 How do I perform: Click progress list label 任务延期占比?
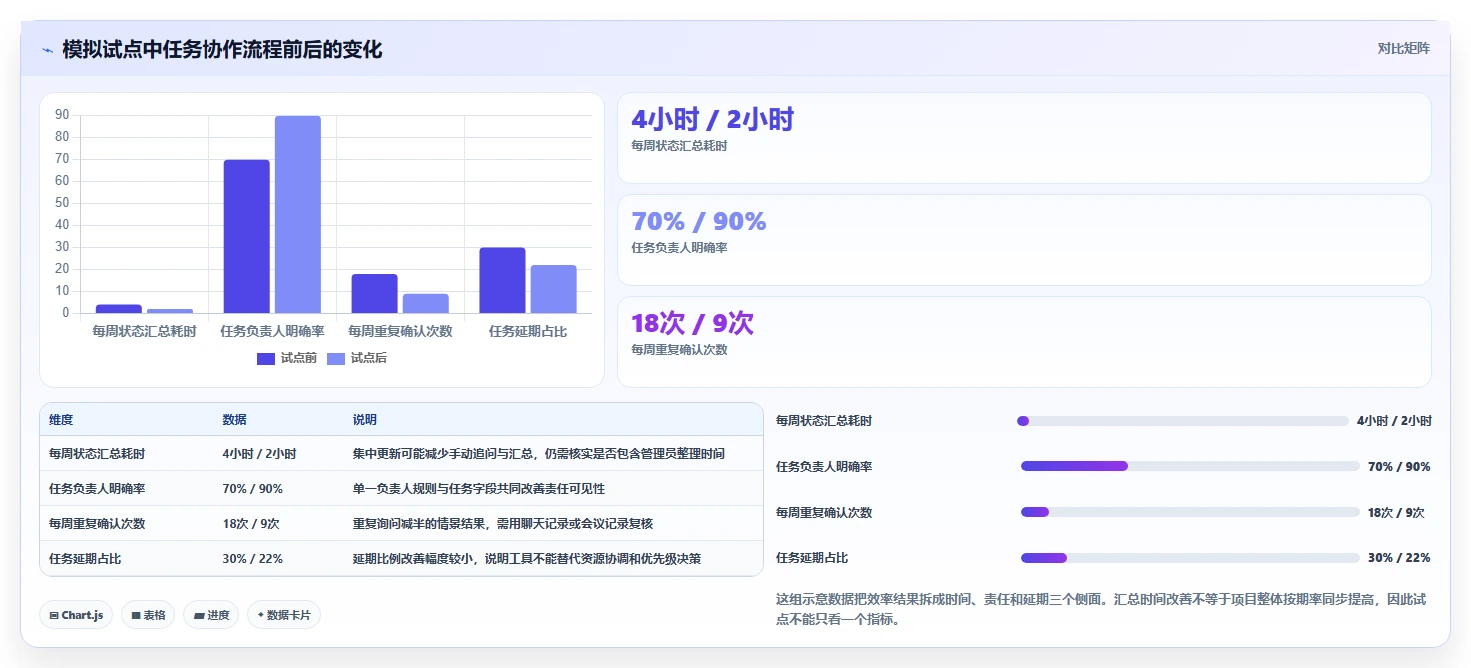click(x=812, y=558)
